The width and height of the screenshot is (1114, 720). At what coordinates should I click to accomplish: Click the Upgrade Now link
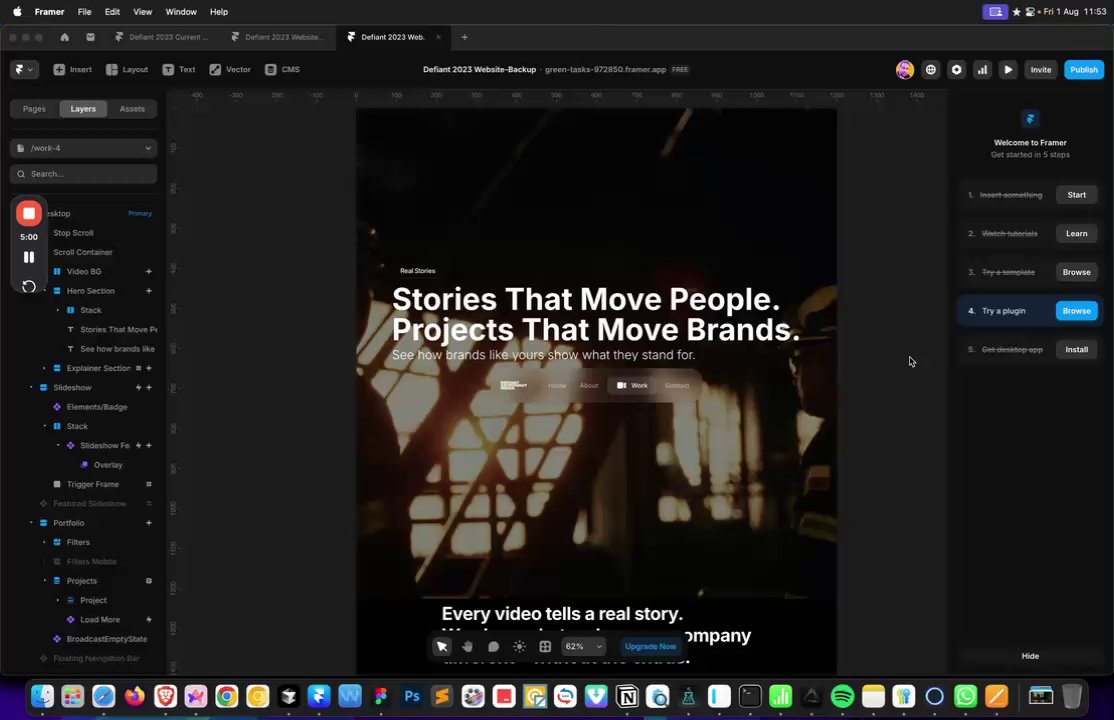click(x=650, y=646)
